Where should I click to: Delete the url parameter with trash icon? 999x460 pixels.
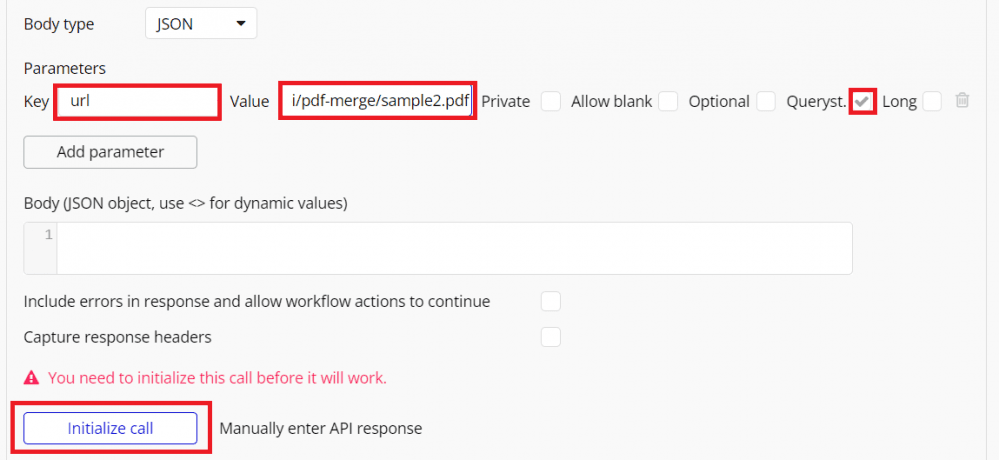pos(962,101)
